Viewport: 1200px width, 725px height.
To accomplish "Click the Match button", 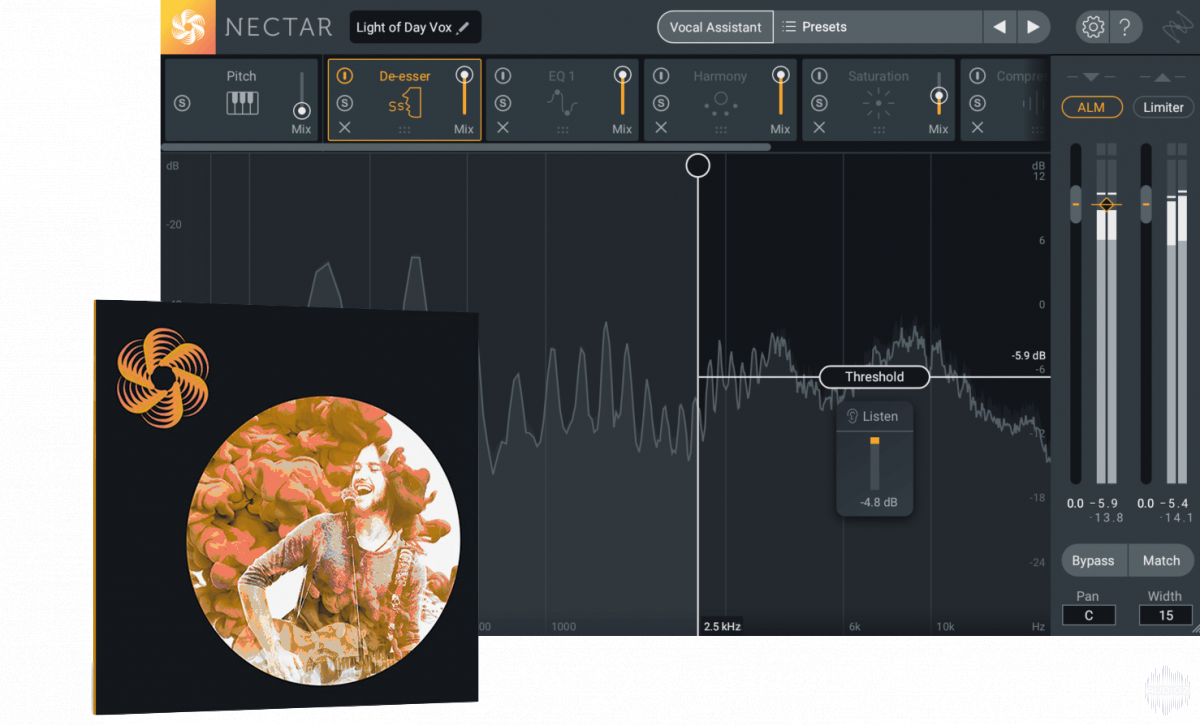I will pos(1161,561).
